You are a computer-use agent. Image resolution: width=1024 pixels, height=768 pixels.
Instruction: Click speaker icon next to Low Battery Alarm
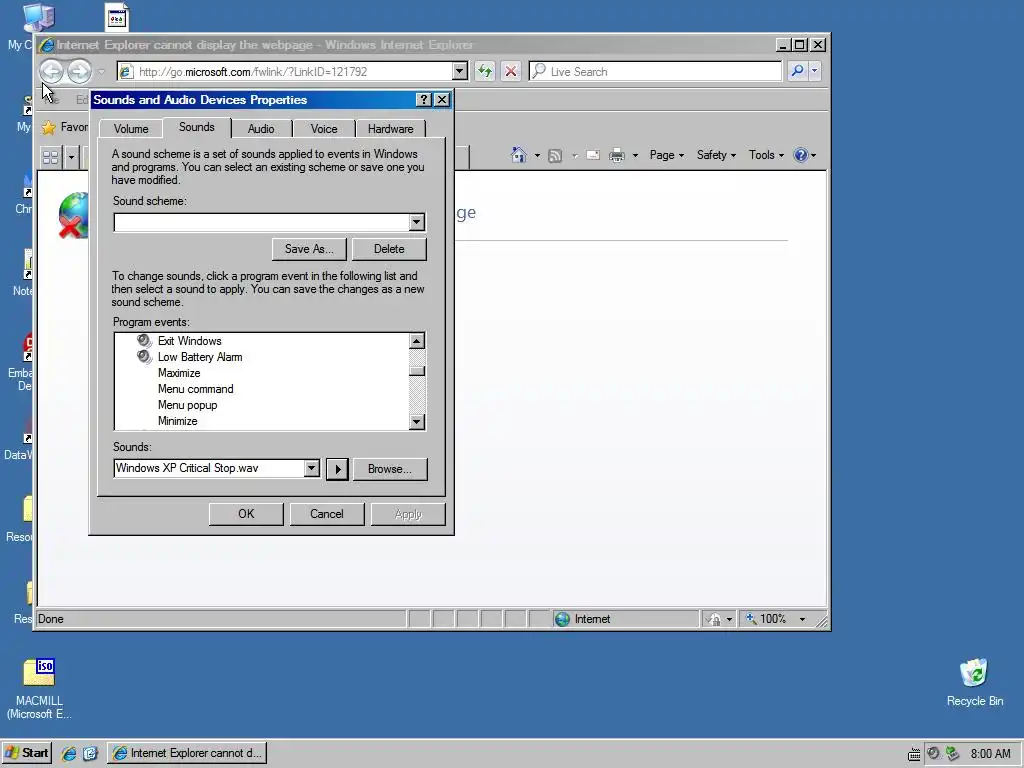pyautogui.click(x=144, y=357)
